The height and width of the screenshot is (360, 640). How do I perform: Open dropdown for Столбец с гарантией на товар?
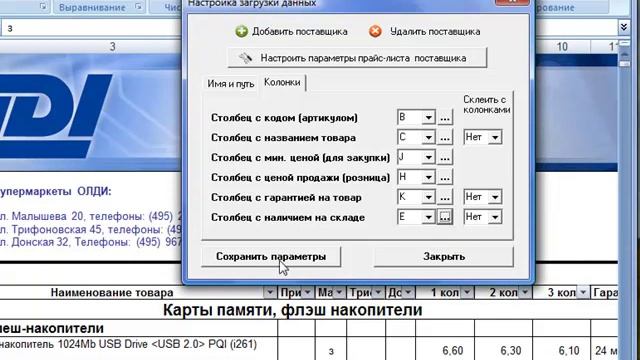428,197
